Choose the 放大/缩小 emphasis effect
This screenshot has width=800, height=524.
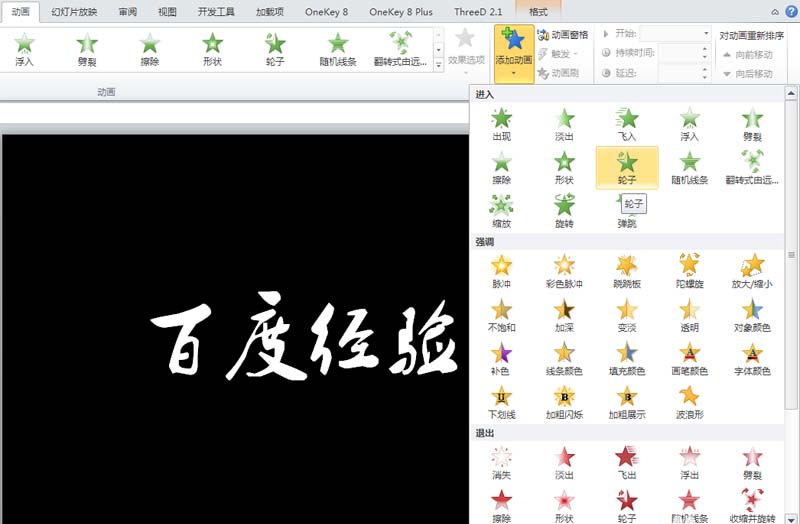point(752,271)
